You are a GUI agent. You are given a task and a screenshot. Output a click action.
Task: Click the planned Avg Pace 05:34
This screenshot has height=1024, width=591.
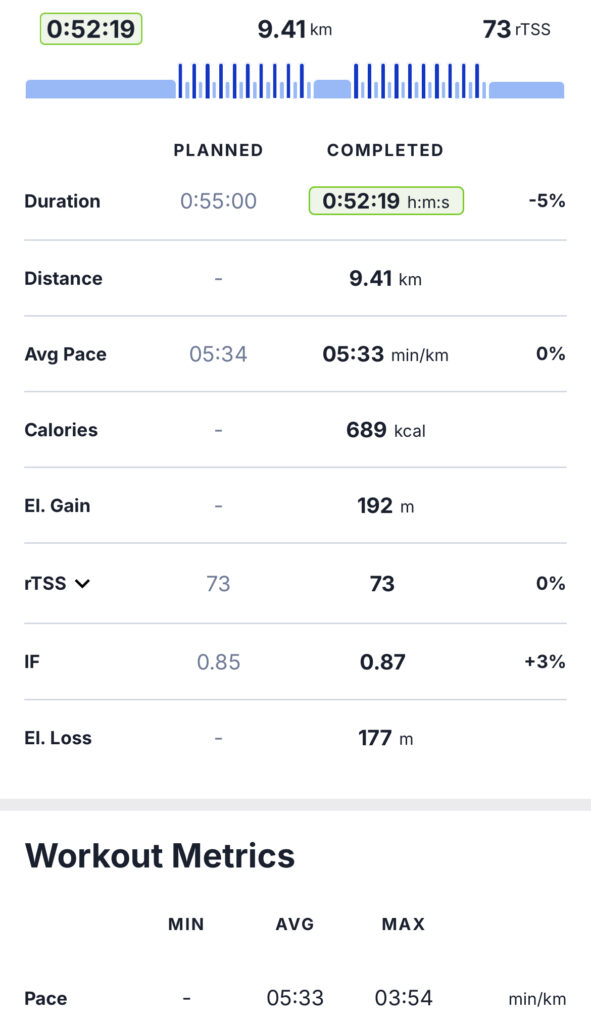(x=218, y=354)
